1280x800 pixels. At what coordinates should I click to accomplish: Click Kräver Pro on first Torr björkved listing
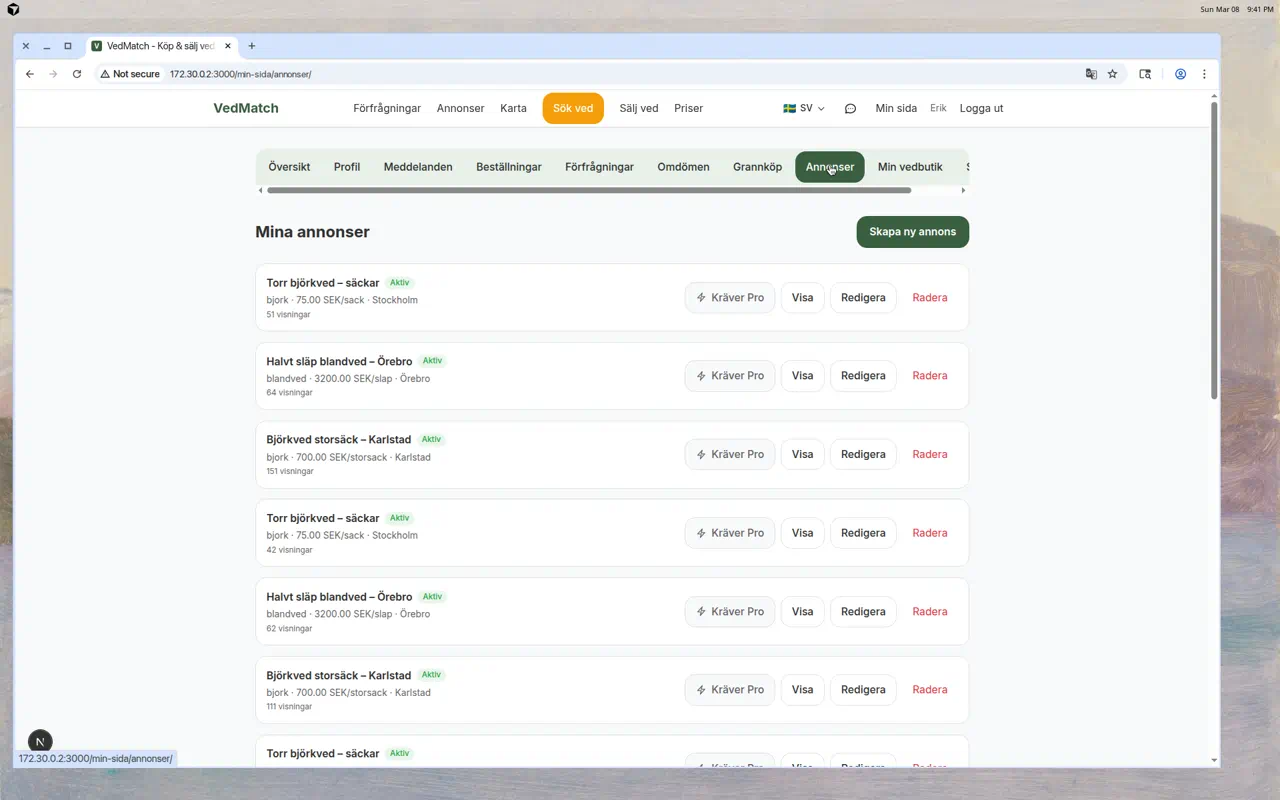pos(729,298)
